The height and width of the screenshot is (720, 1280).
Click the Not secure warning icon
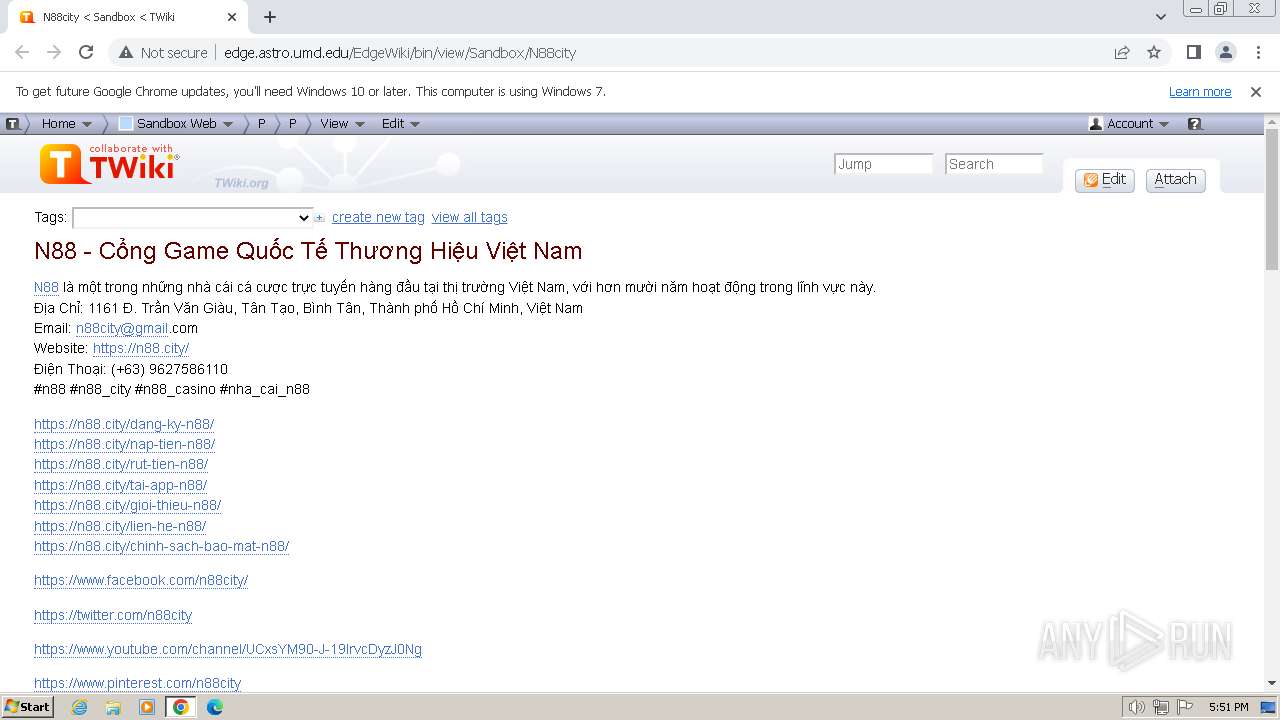[126, 52]
